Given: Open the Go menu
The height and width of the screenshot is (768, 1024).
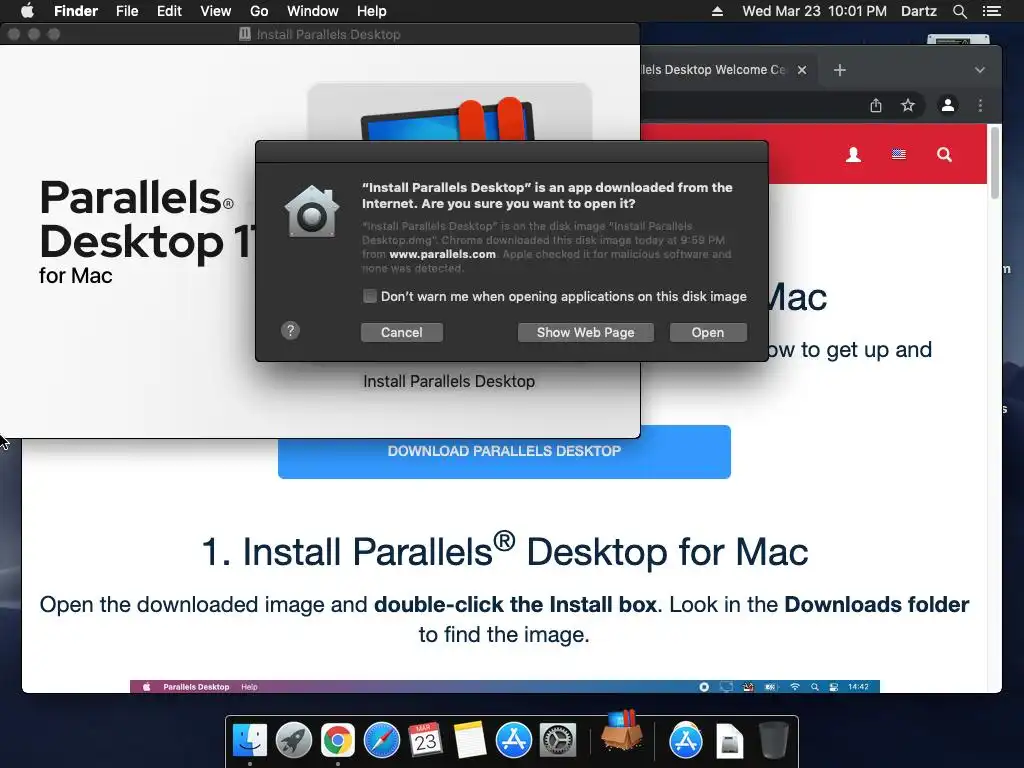Looking at the screenshot, I should click(259, 11).
